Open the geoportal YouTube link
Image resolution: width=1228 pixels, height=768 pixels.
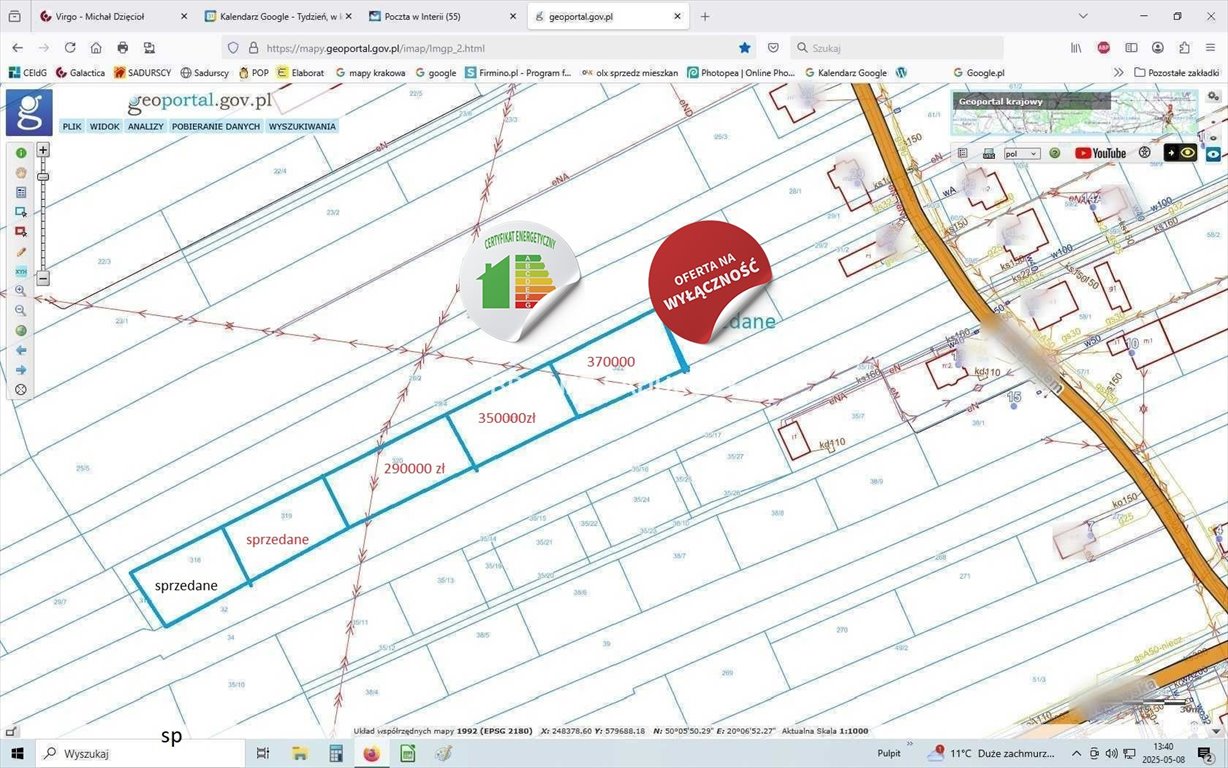coord(1099,152)
